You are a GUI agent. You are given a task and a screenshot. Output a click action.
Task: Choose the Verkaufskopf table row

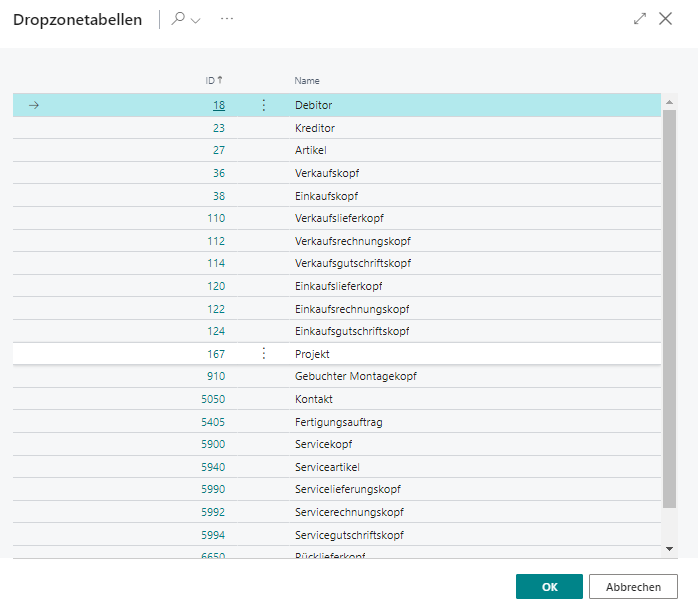click(327, 173)
